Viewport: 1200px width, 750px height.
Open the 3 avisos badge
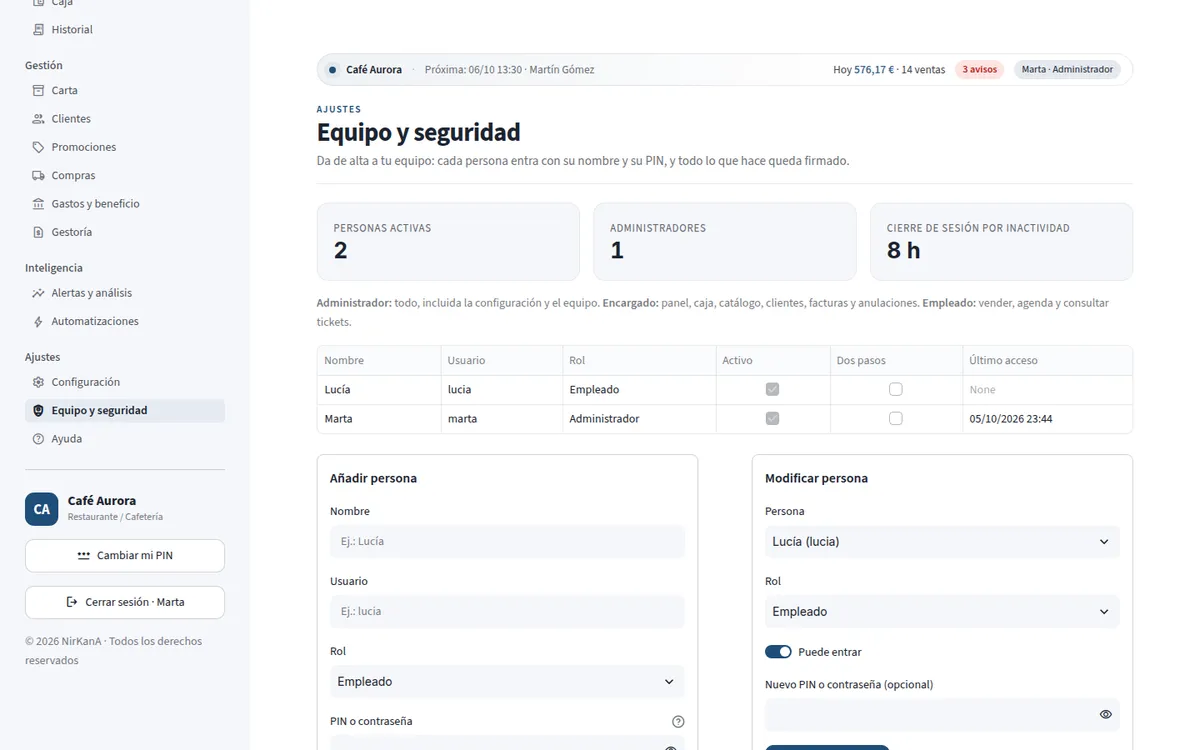pos(979,70)
